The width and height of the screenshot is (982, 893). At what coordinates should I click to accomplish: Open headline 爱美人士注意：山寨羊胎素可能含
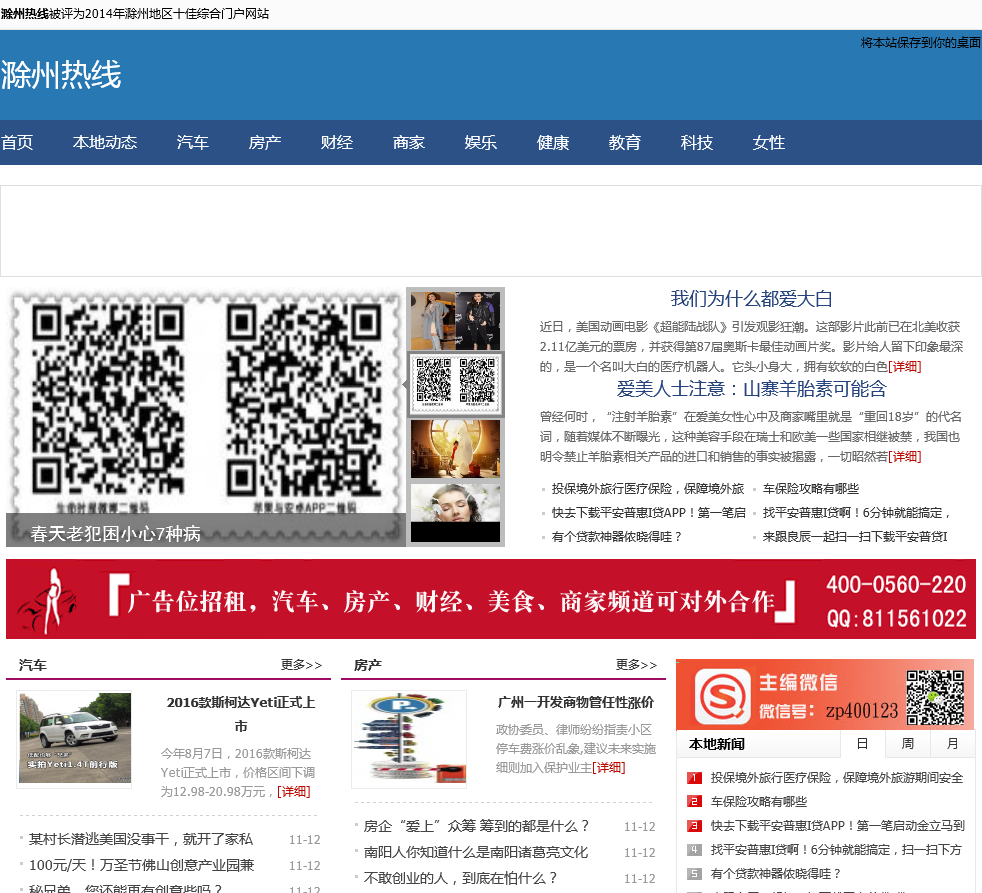pos(752,389)
